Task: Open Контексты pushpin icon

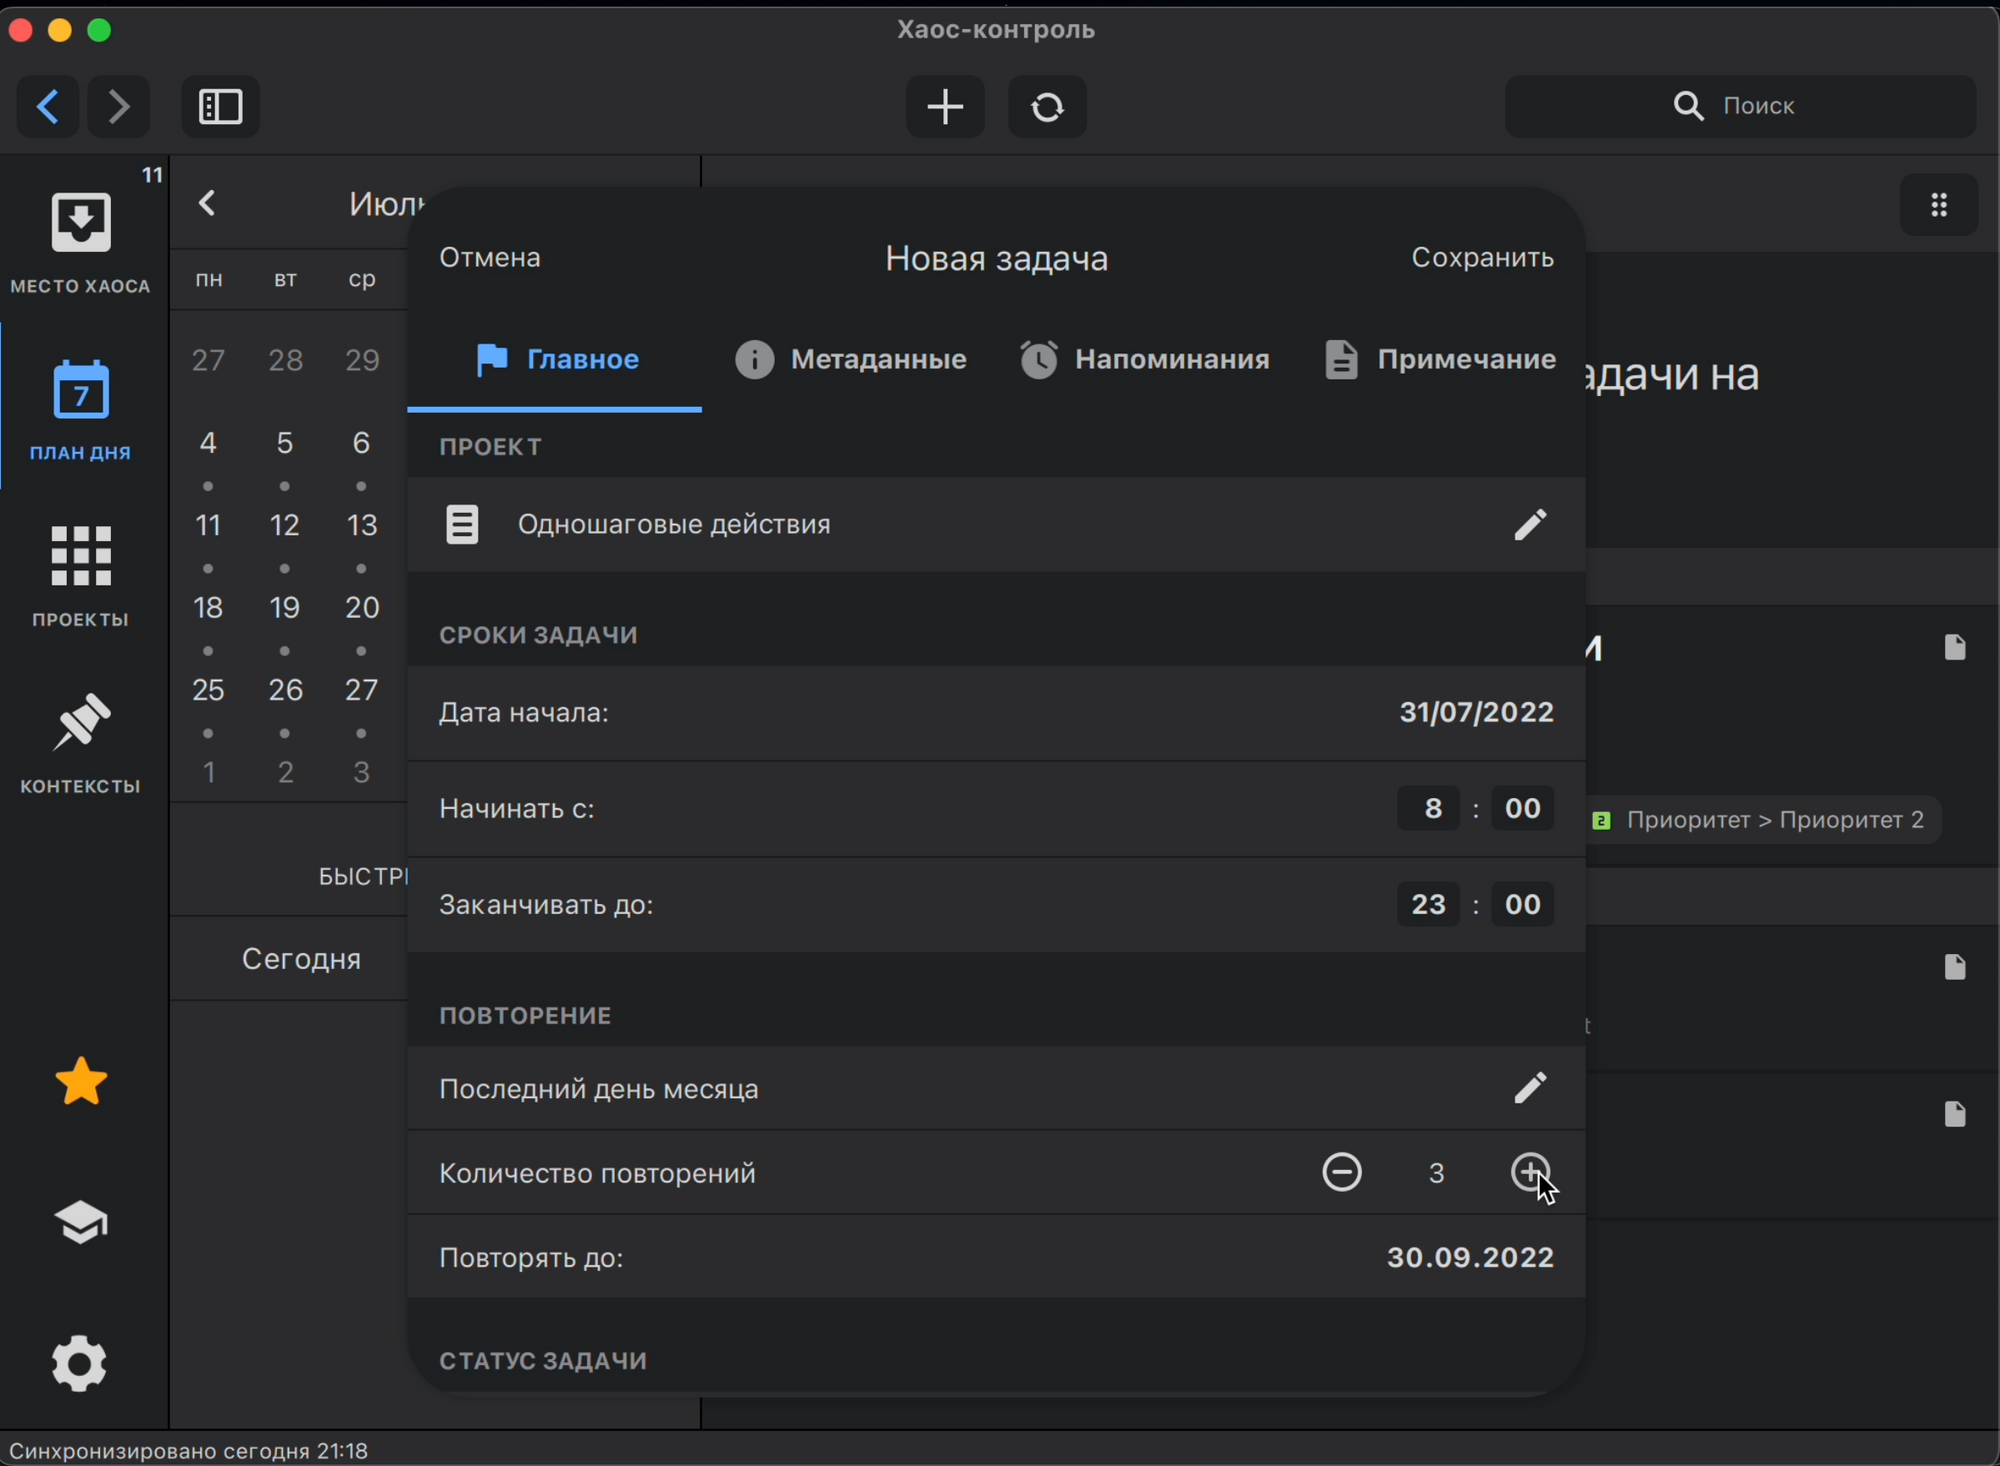Action: pos(80,722)
